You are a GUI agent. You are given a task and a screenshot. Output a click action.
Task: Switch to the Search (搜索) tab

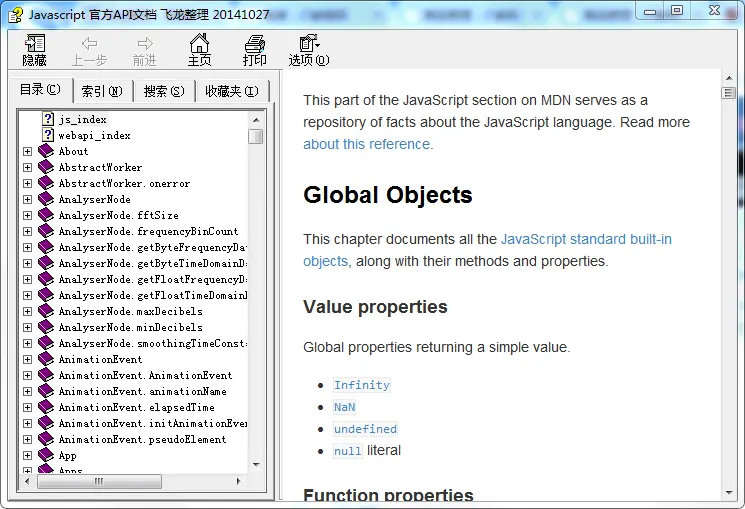[x=164, y=91]
